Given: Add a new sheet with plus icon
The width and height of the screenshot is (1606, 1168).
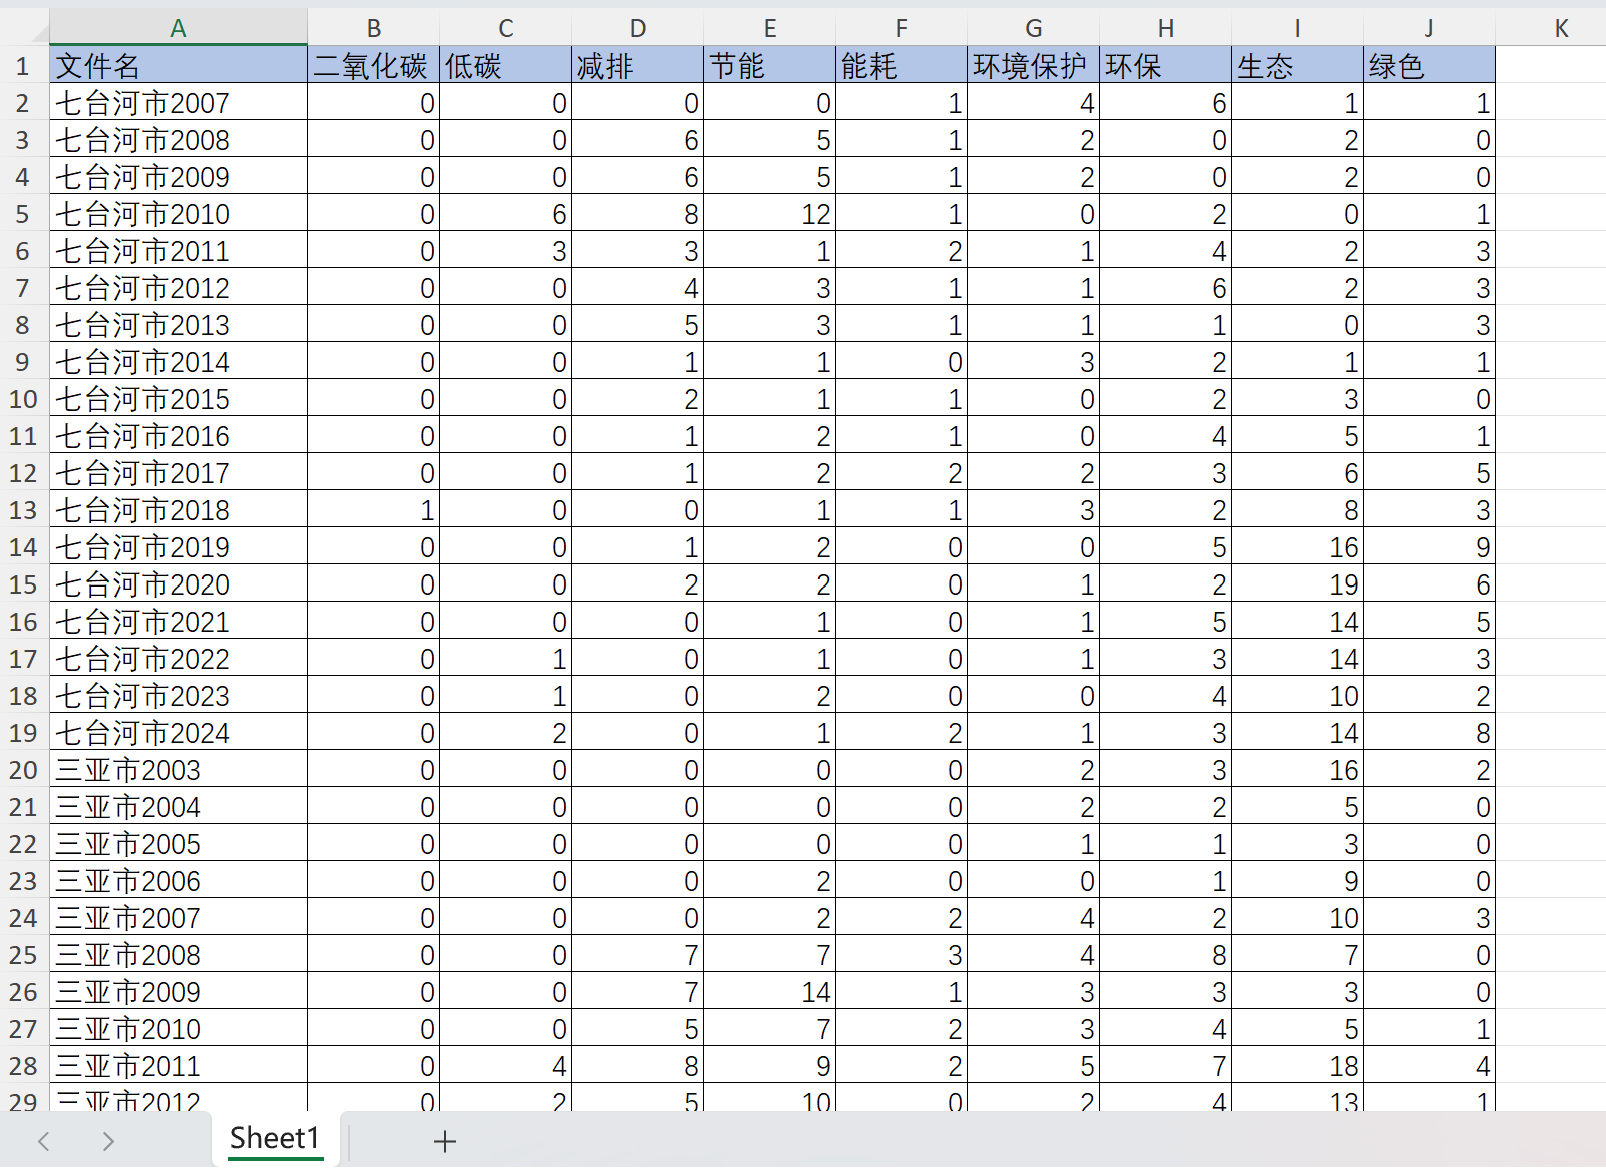Looking at the screenshot, I should (445, 1141).
